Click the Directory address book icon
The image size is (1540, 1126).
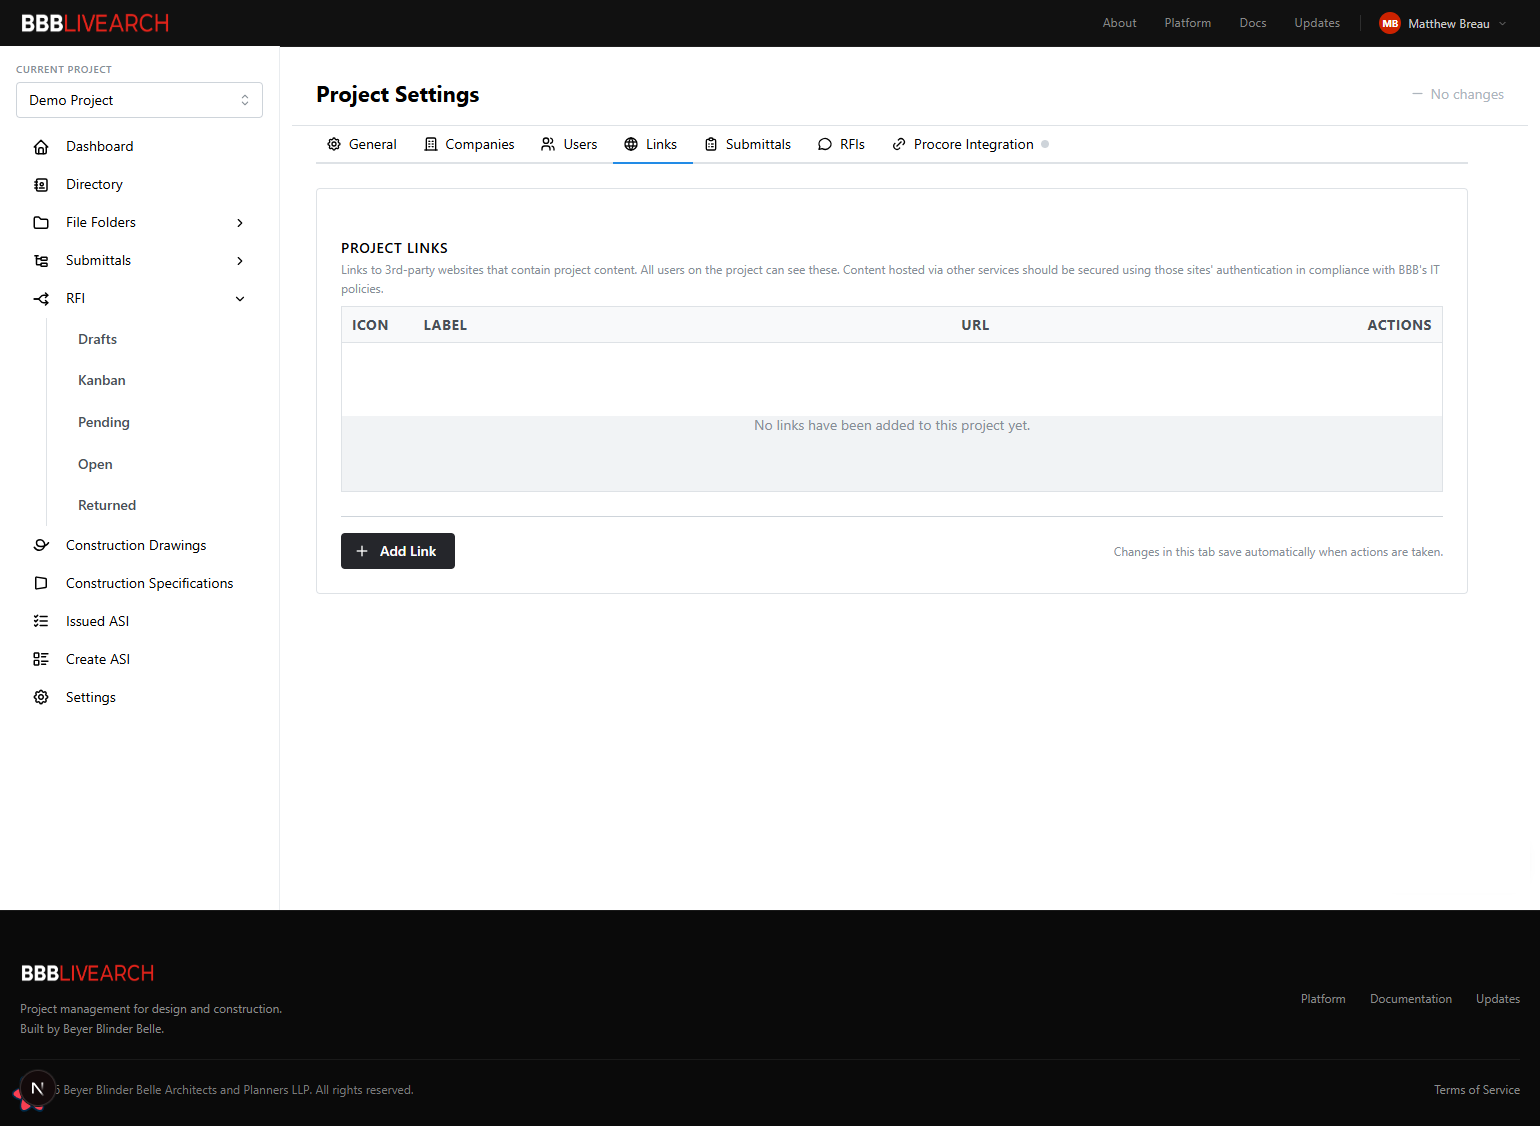click(41, 185)
